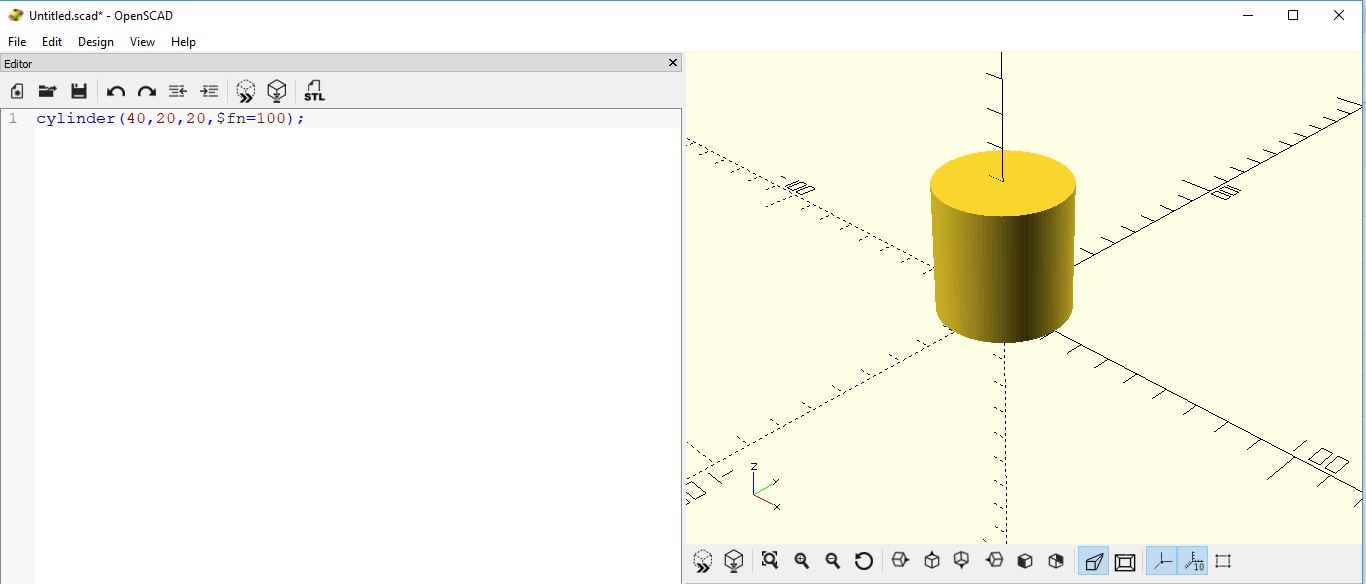Reset the 3D view with the circular arrow icon
This screenshot has width=1366, height=584.
point(865,561)
